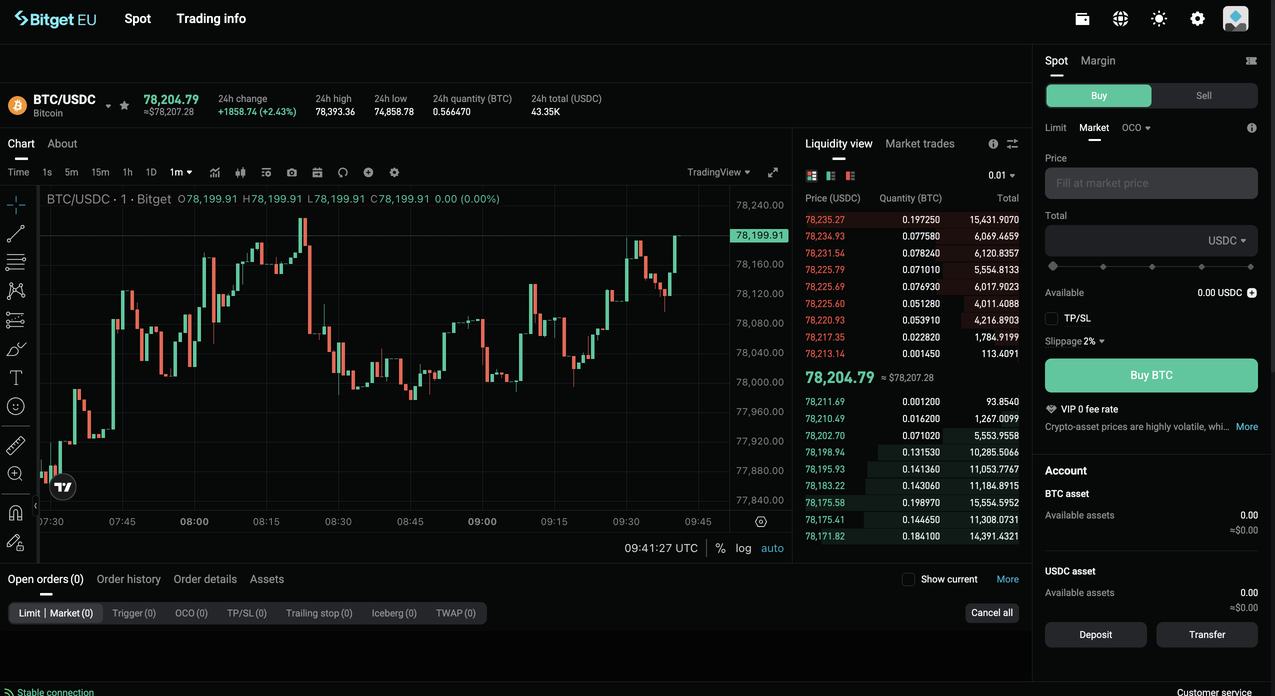Click the Deposit button
This screenshot has width=1275, height=696.
click(1096, 634)
